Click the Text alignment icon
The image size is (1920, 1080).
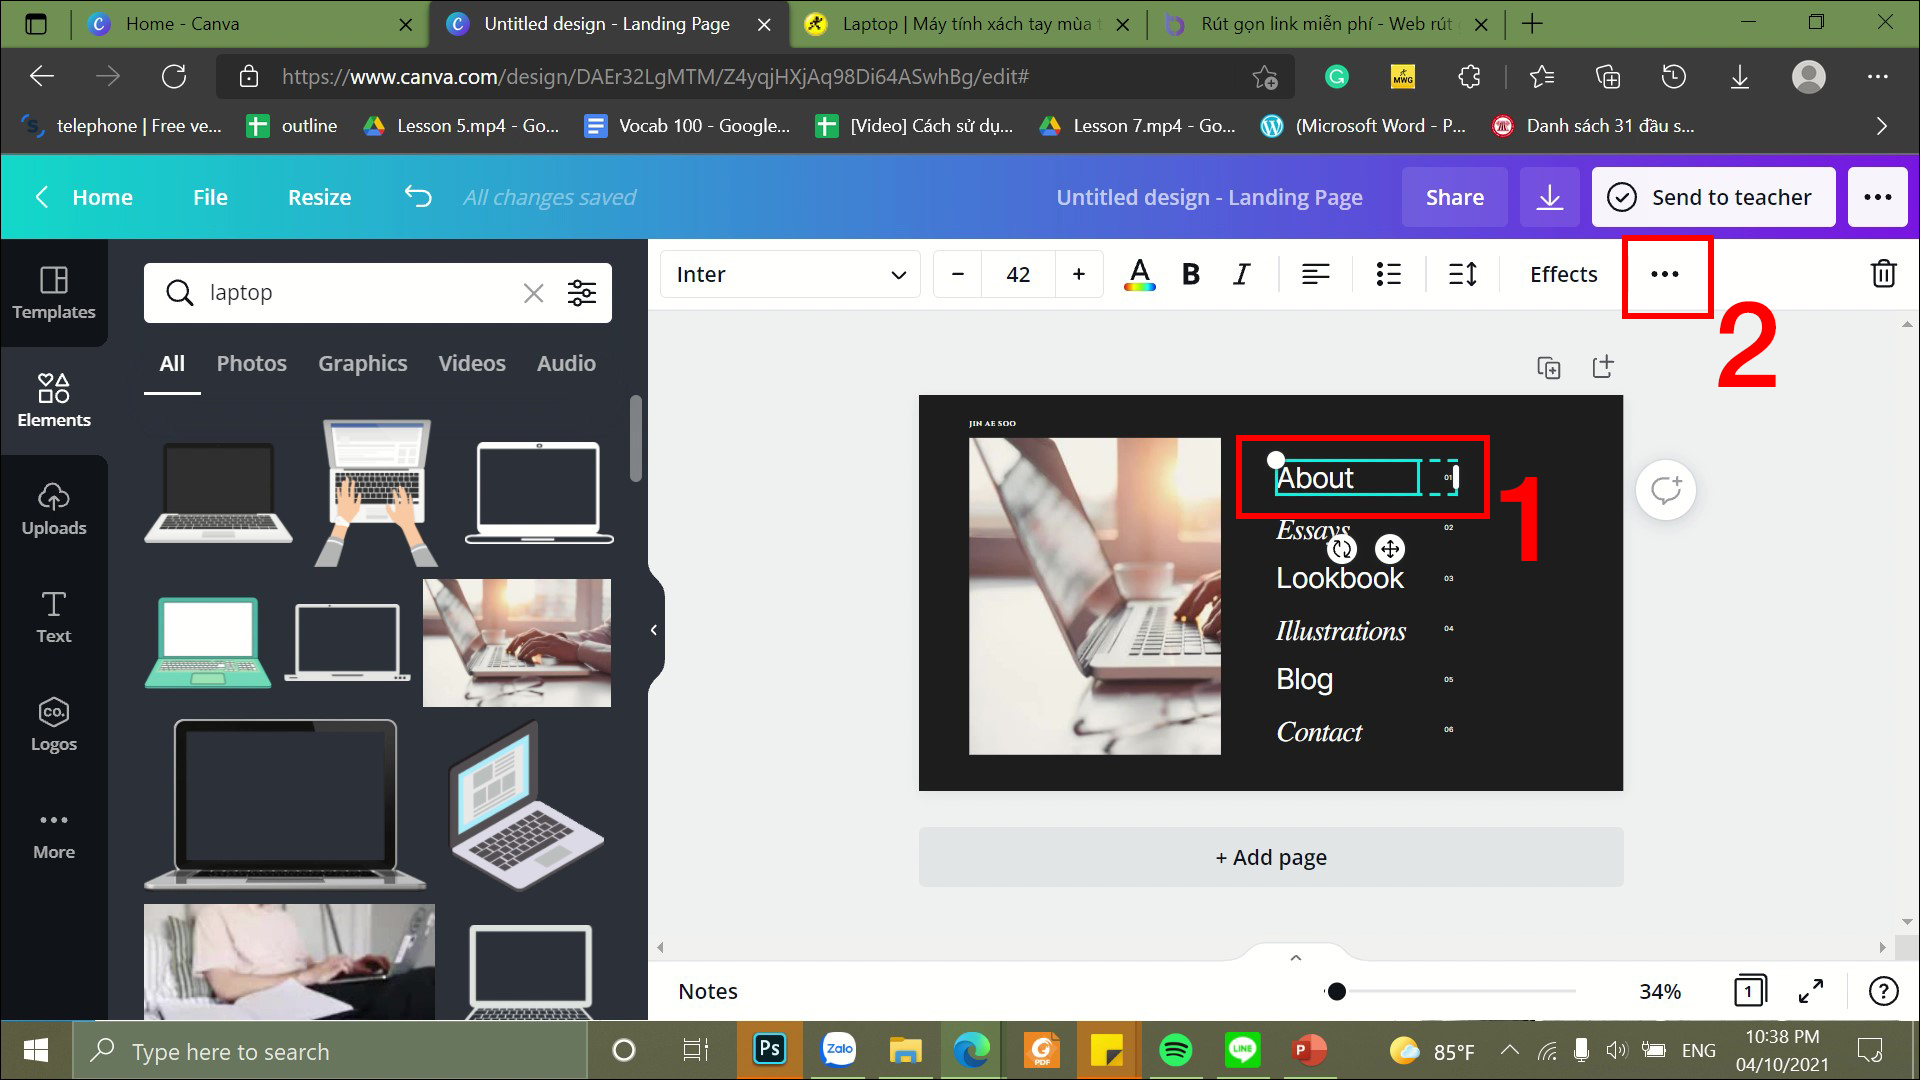coord(1315,274)
